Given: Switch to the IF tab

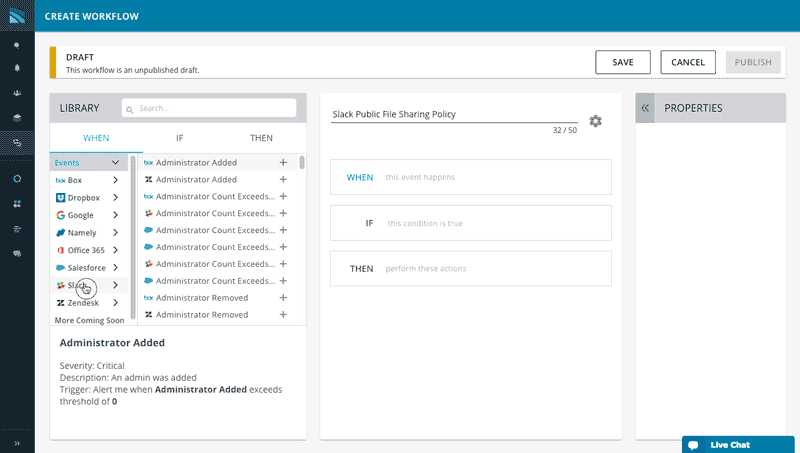Looking at the screenshot, I should 180,138.
